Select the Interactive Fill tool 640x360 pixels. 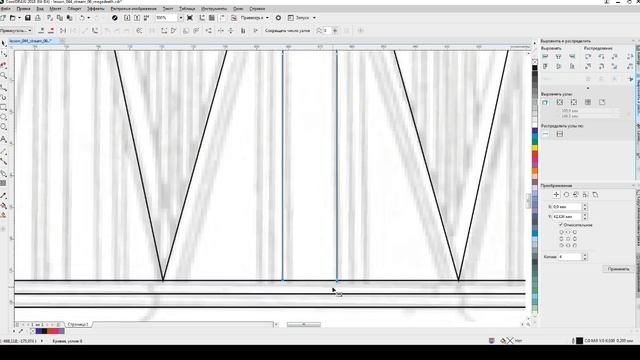click(4, 205)
